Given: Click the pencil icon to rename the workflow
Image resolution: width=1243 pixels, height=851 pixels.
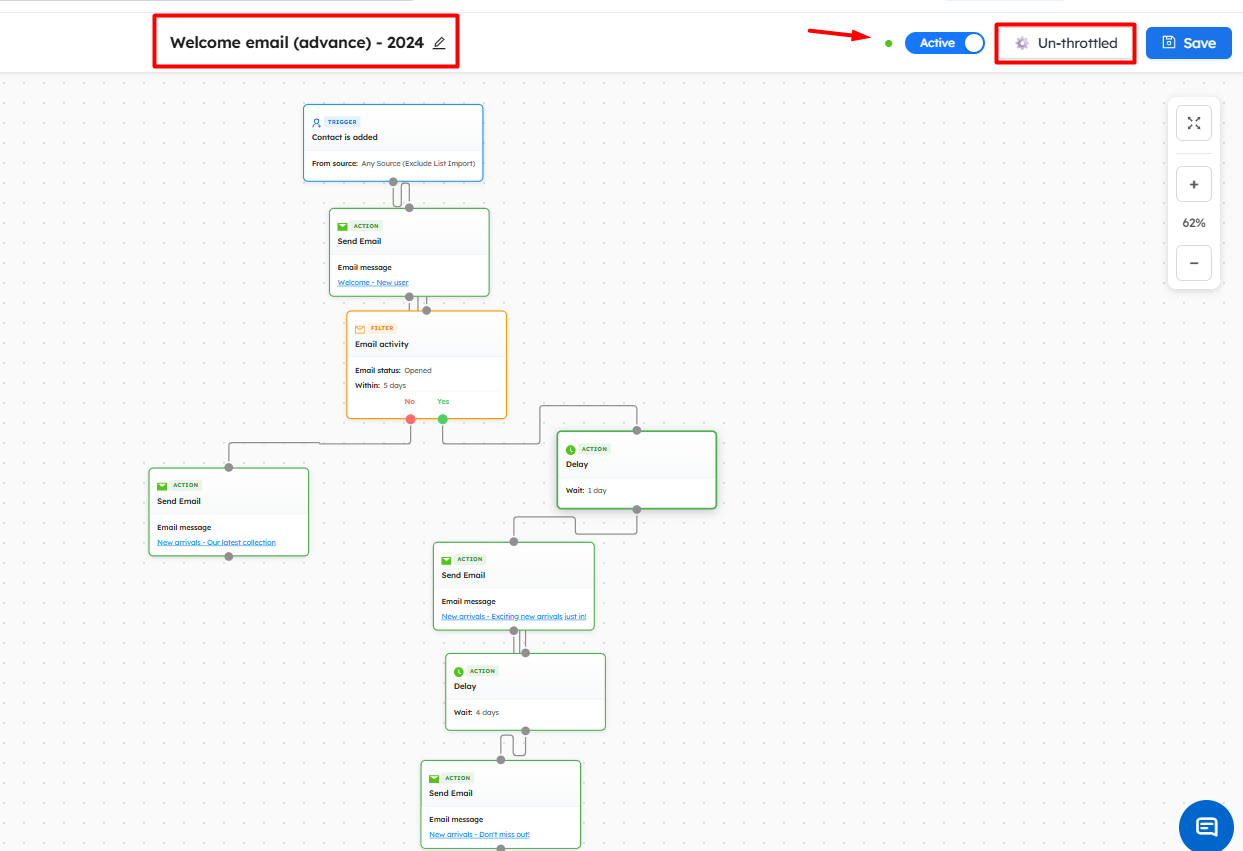Looking at the screenshot, I should point(439,43).
